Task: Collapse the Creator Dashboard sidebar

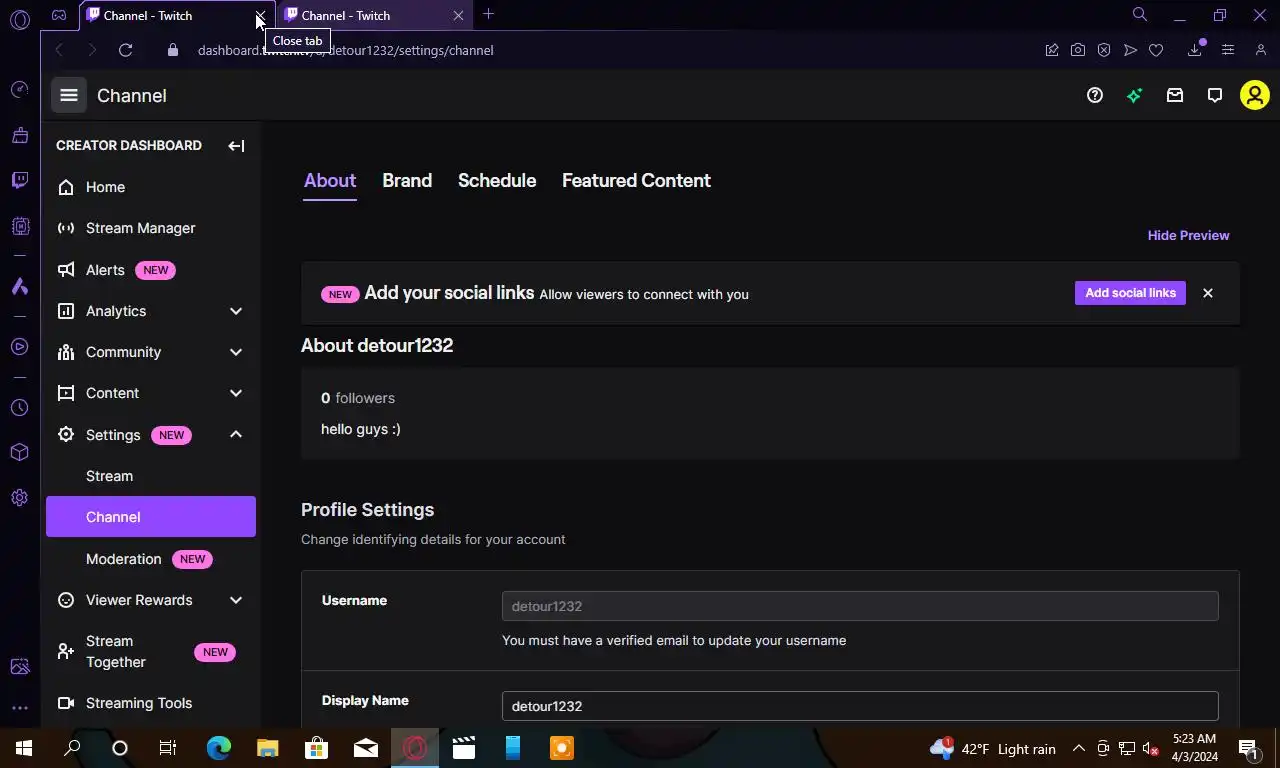Action: point(236,146)
